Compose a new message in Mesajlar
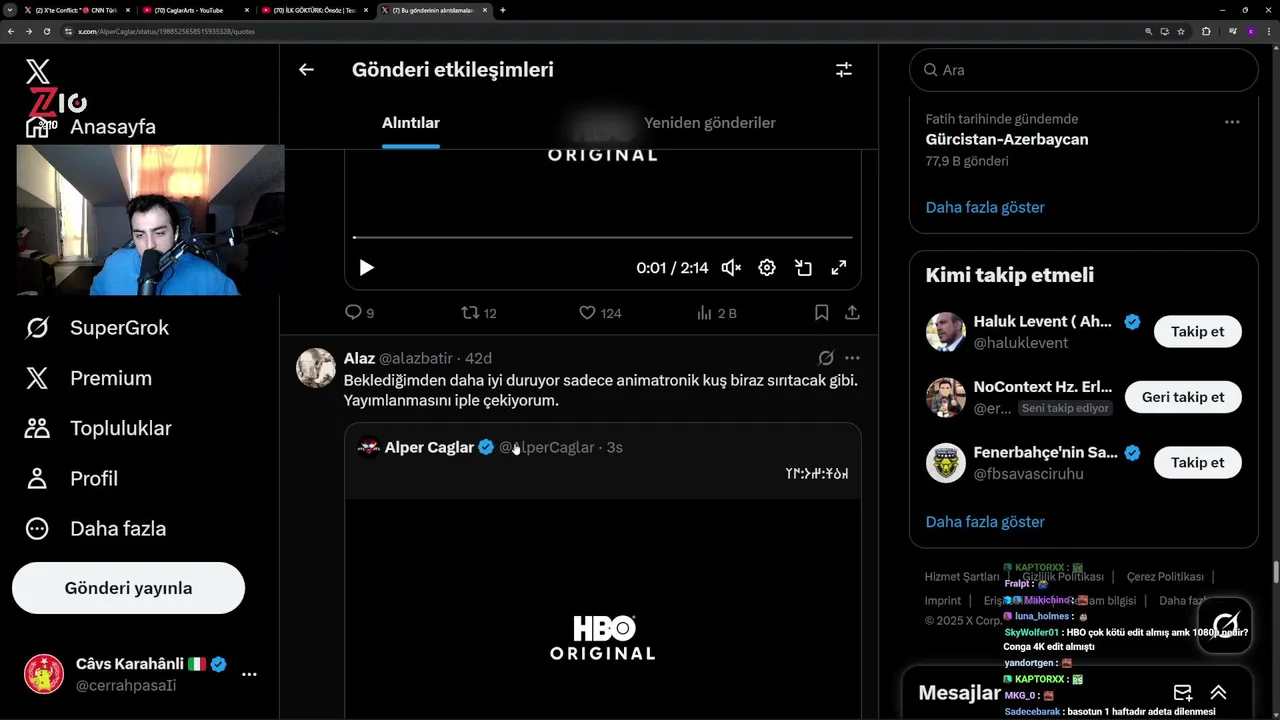1280x720 pixels. pyautogui.click(x=1183, y=693)
